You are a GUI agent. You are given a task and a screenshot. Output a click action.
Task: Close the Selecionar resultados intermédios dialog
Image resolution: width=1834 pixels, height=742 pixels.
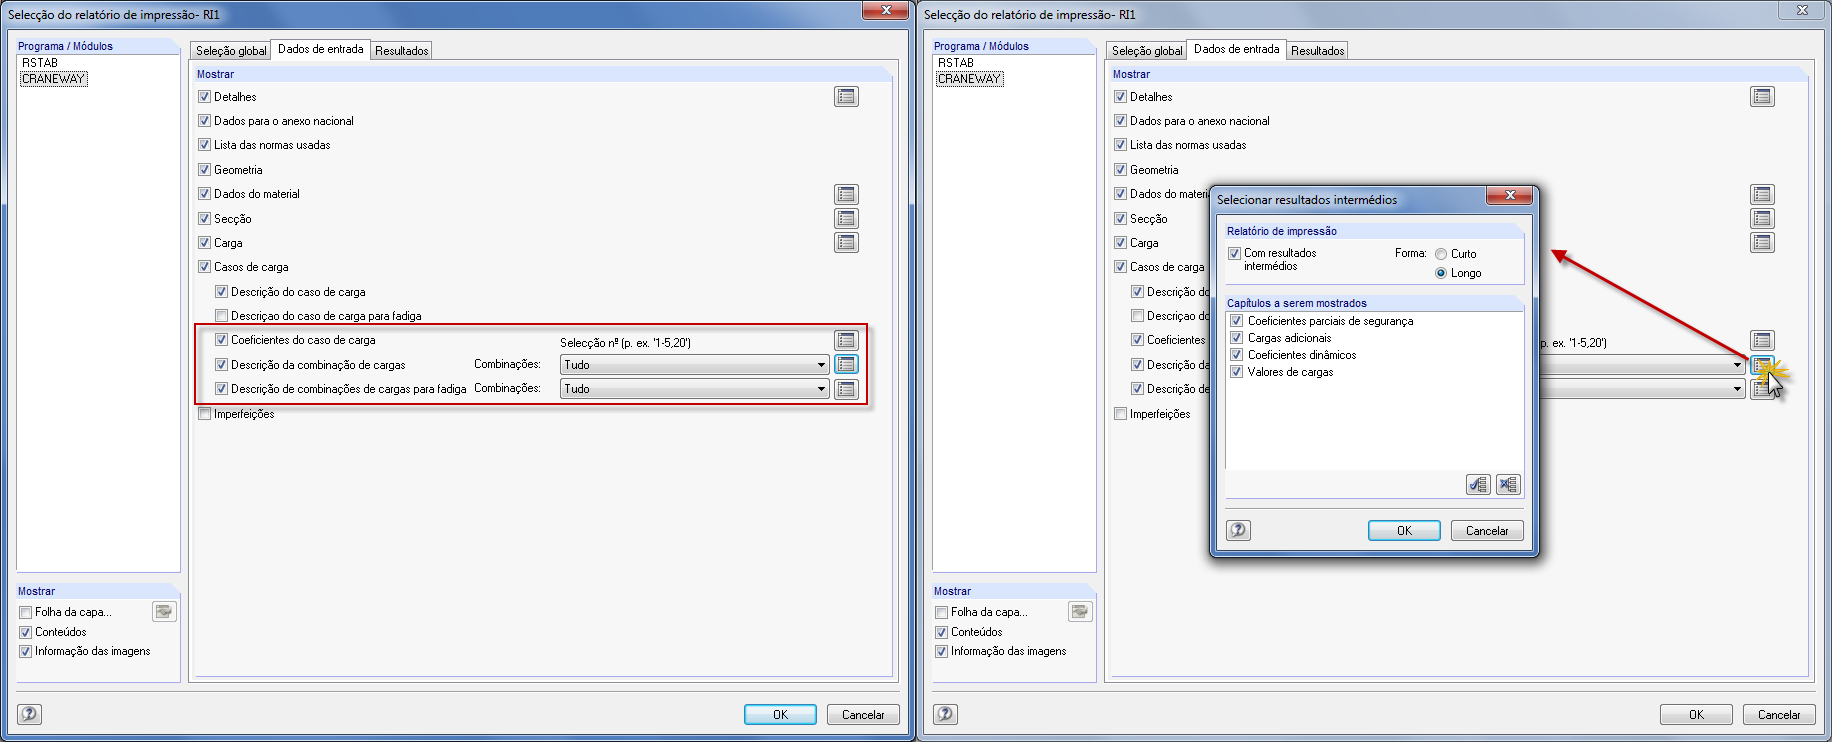1510,195
